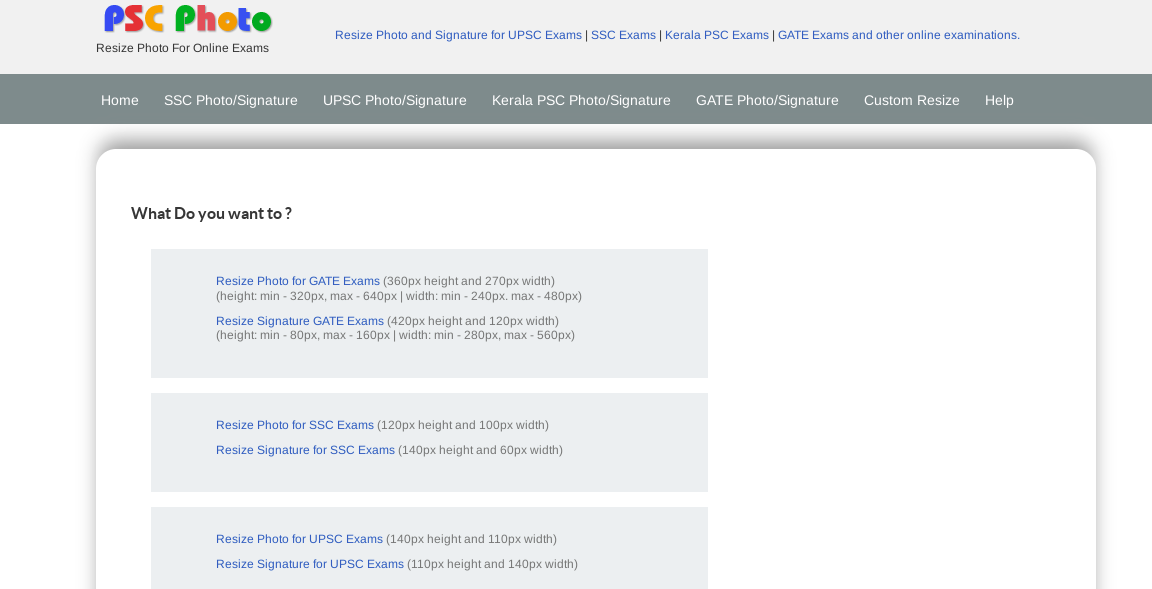Click the SSC Exams header link
Image resolution: width=1152 pixels, height=589 pixels.
pos(623,35)
